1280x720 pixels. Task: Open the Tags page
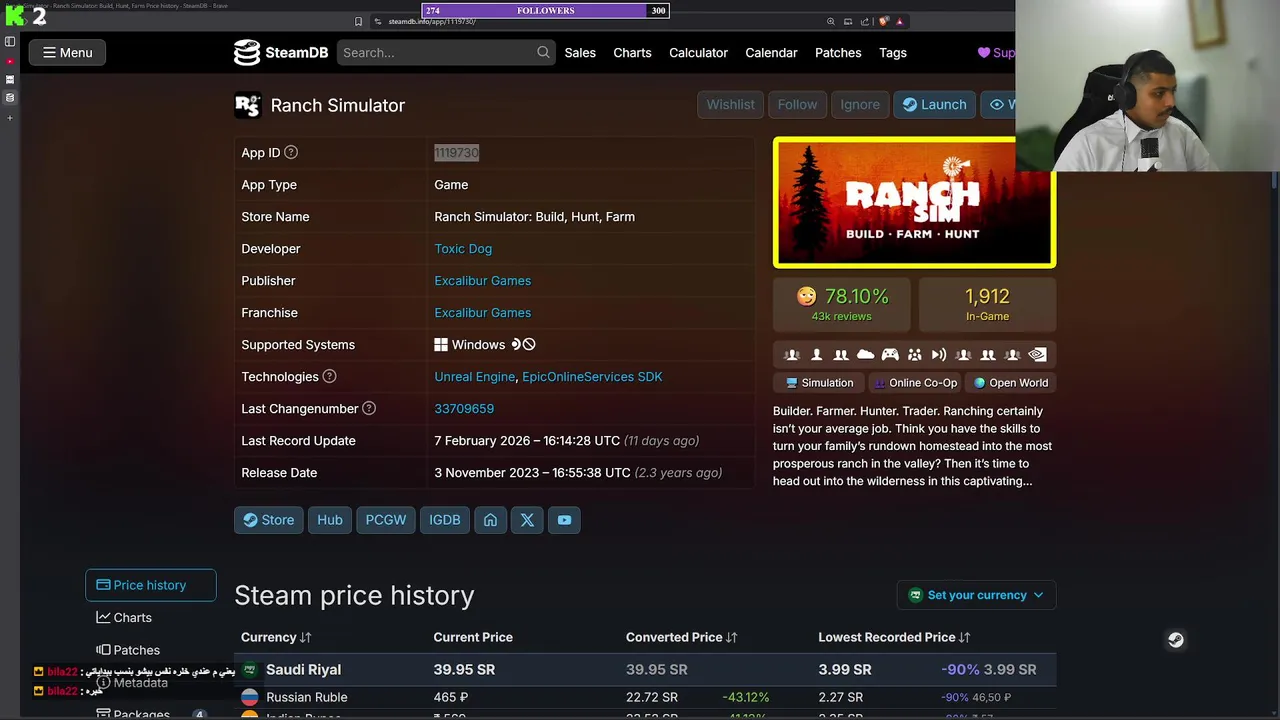click(893, 53)
